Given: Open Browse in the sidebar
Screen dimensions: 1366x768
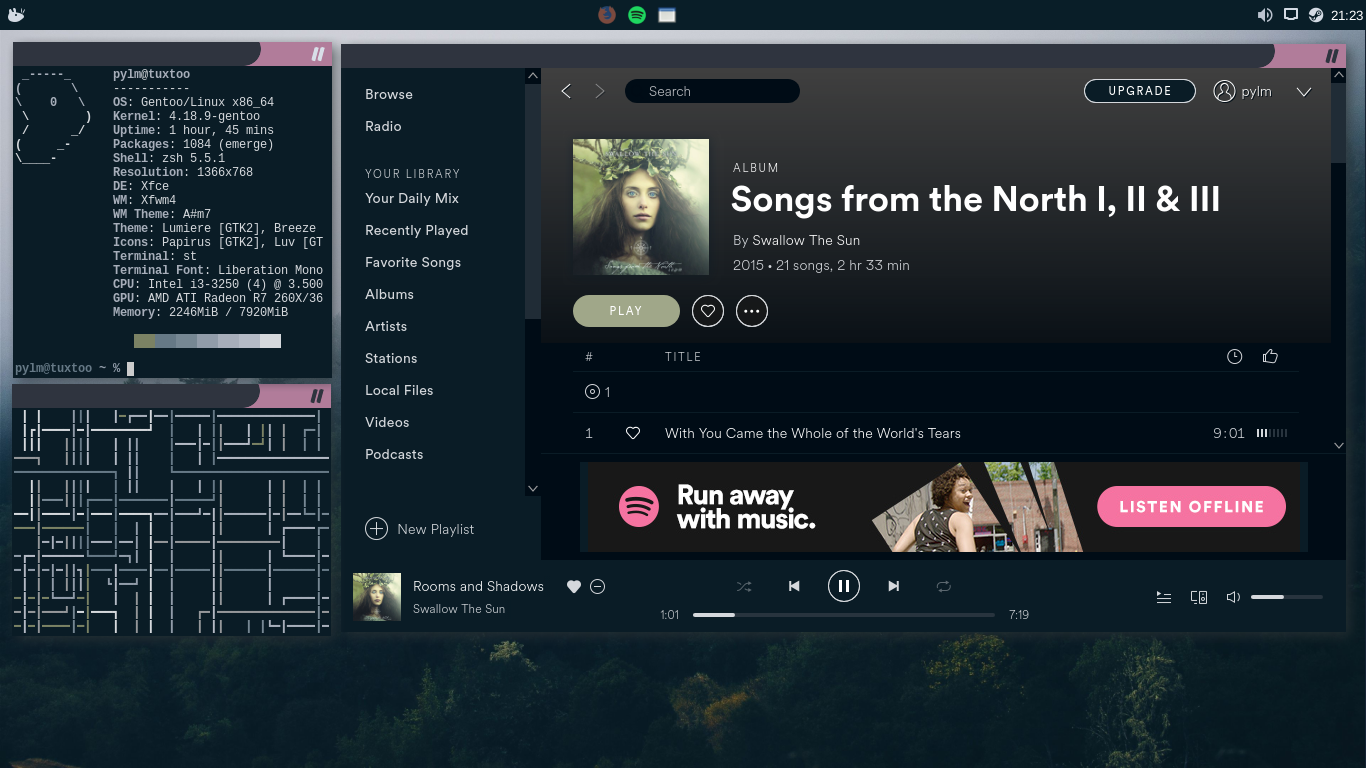Looking at the screenshot, I should click(x=389, y=94).
